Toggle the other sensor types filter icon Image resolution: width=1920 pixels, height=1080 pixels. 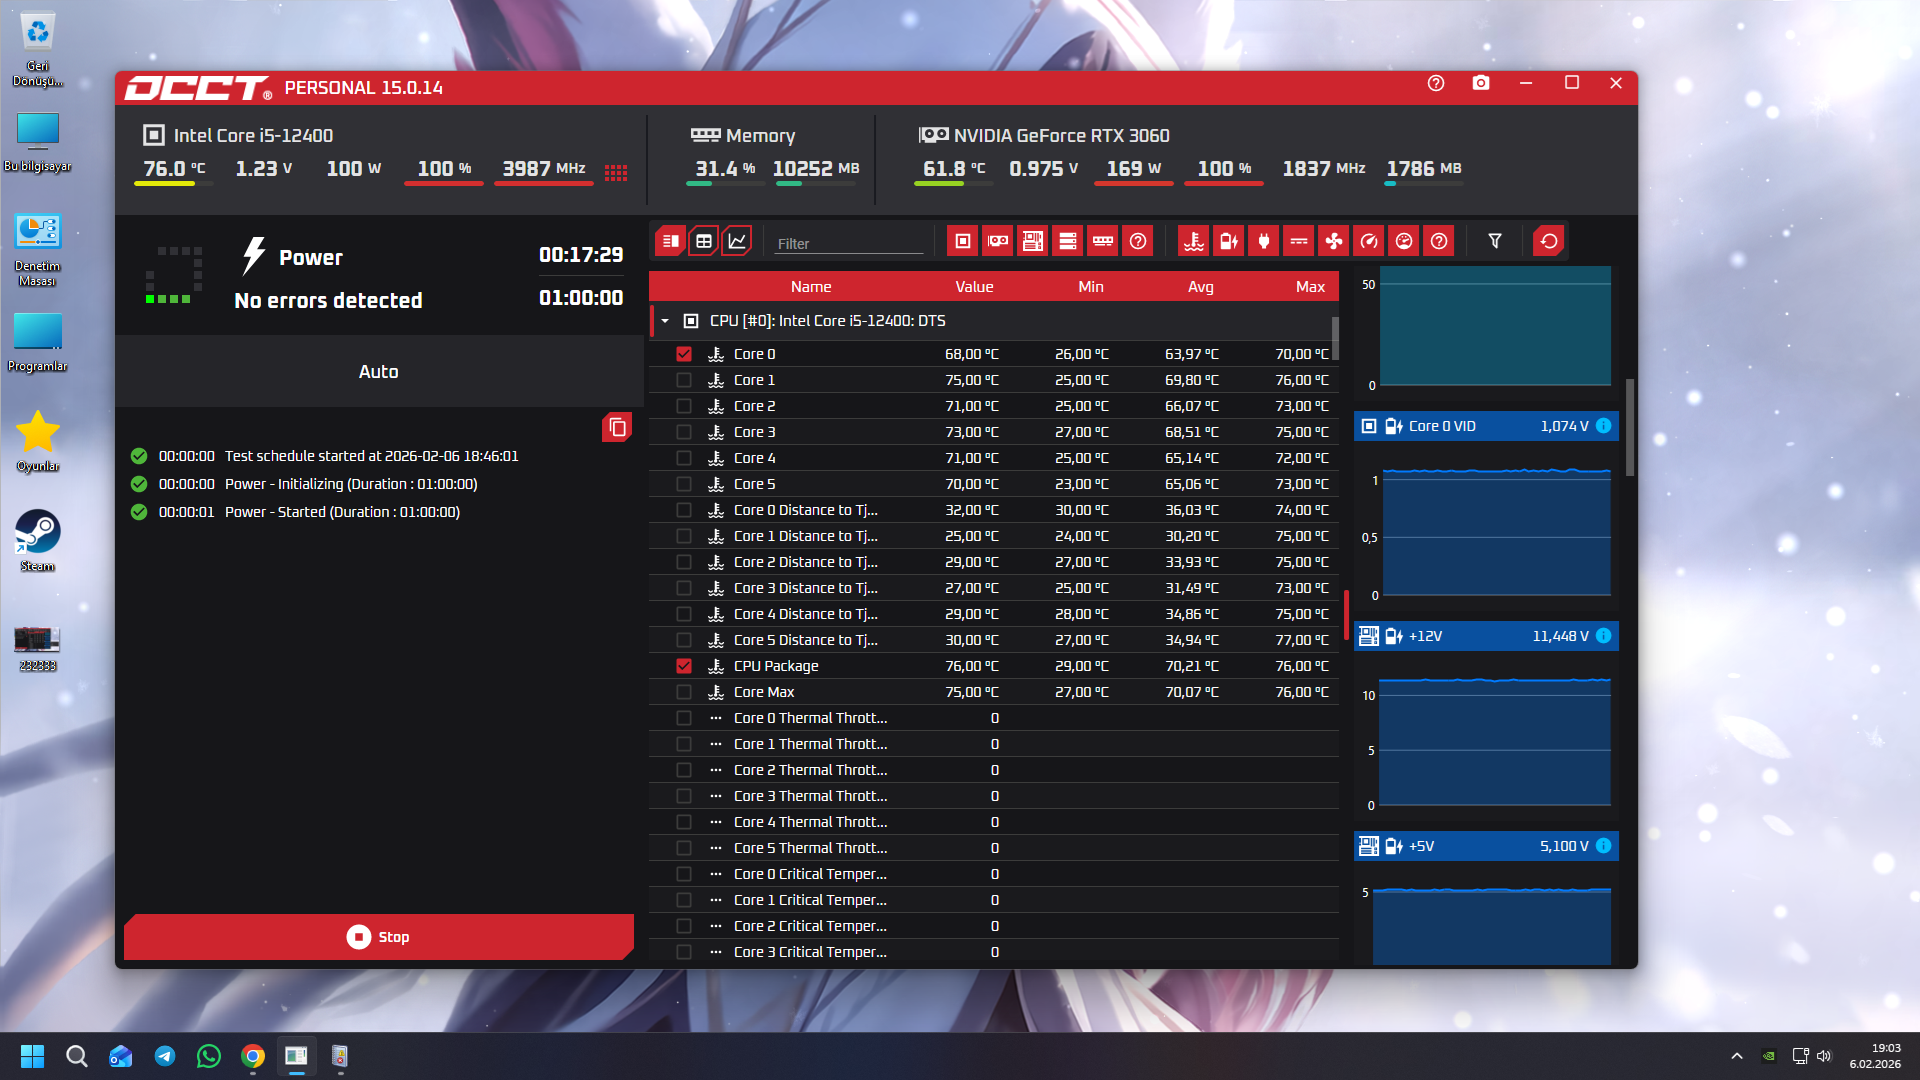coord(1439,241)
